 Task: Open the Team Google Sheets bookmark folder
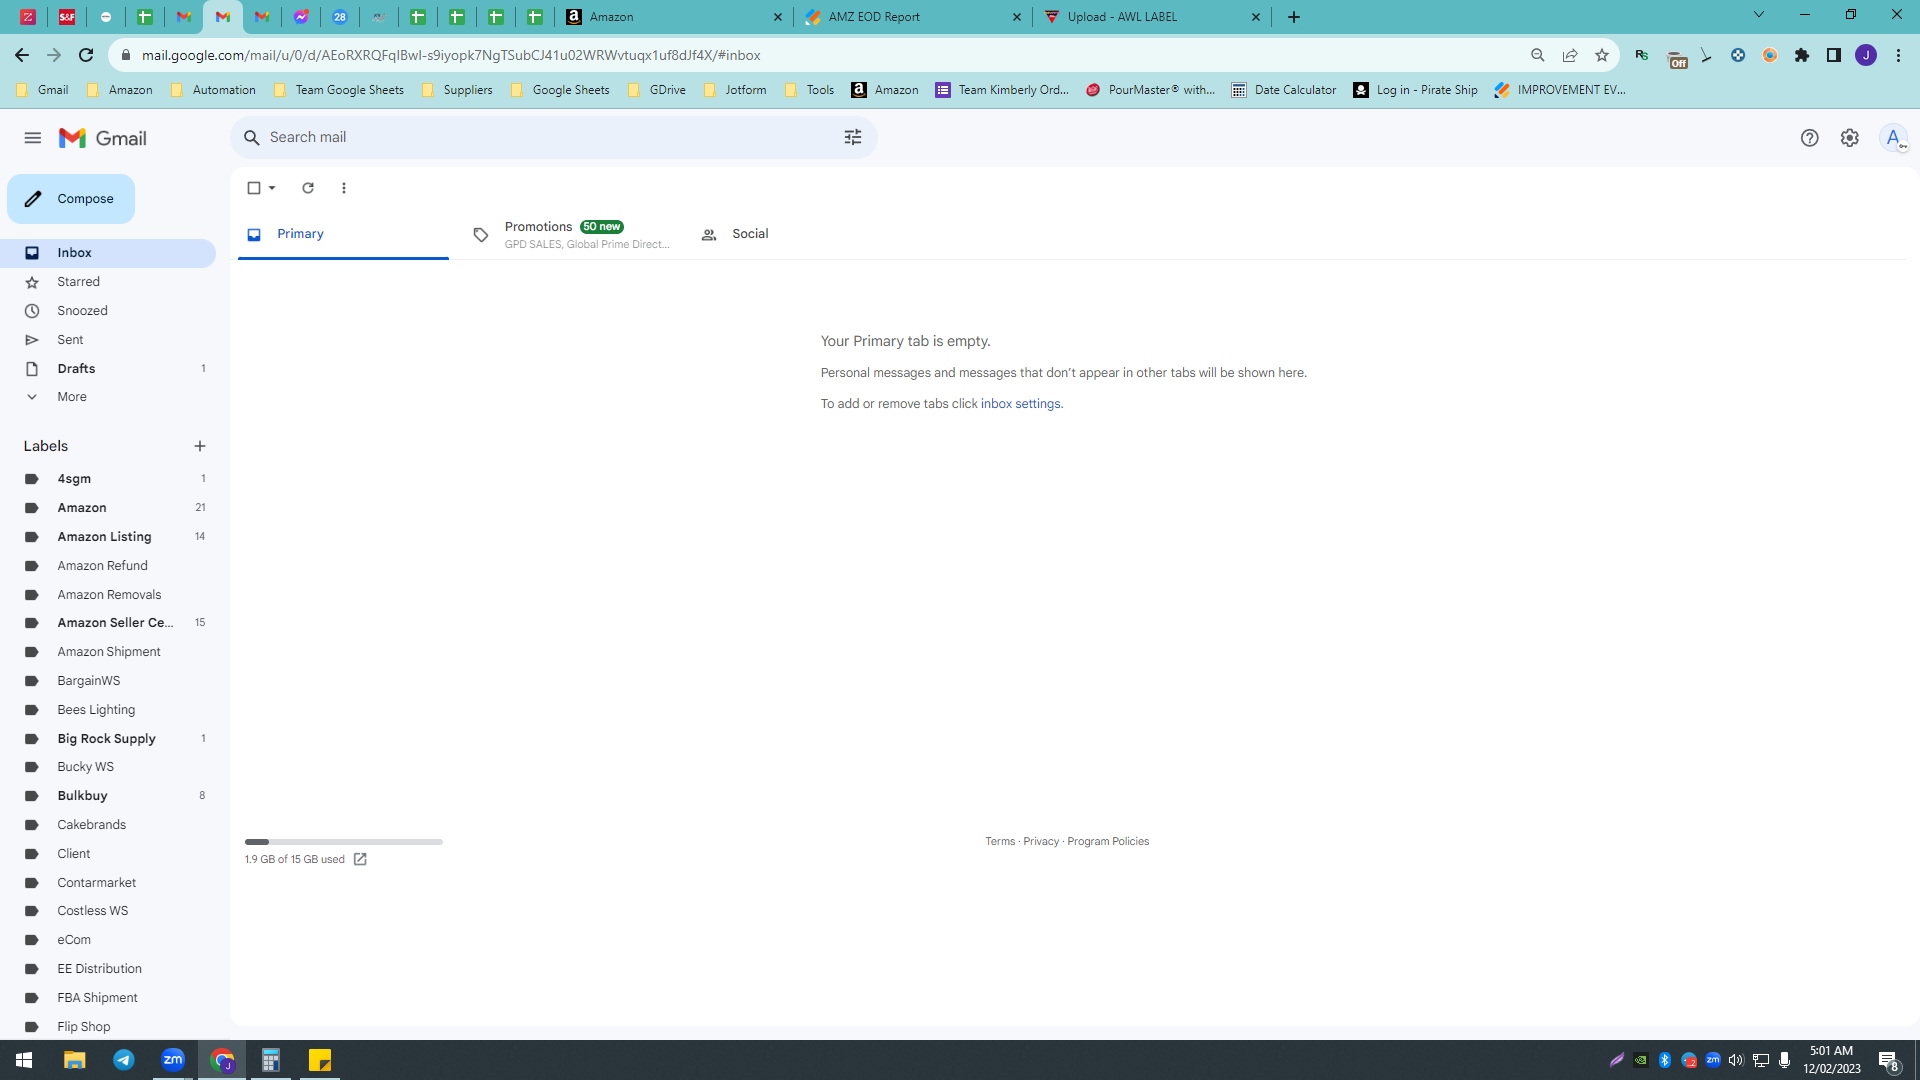(338, 90)
